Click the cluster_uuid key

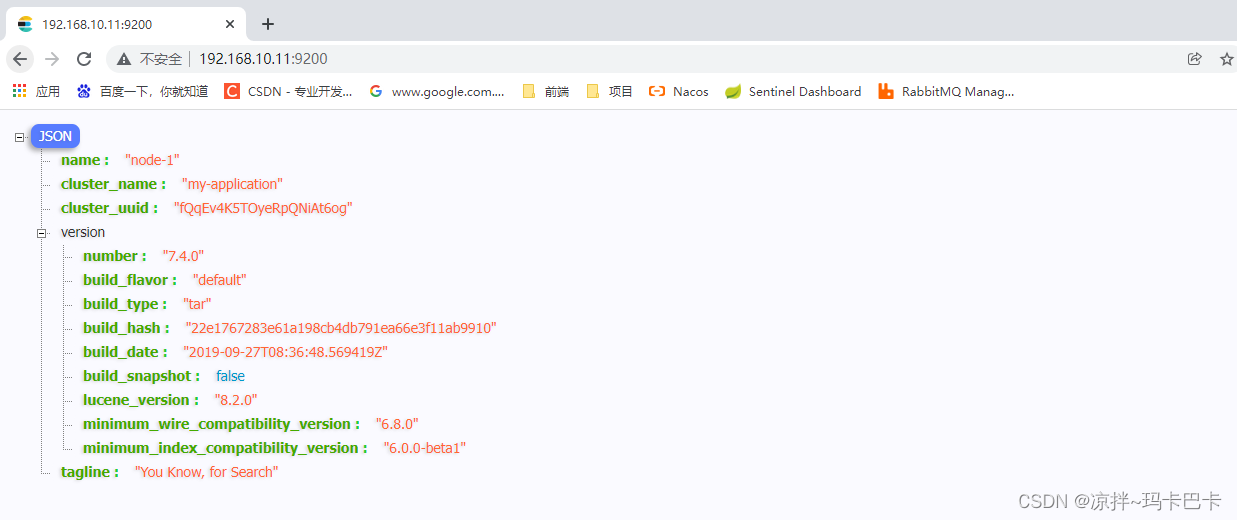point(109,208)
